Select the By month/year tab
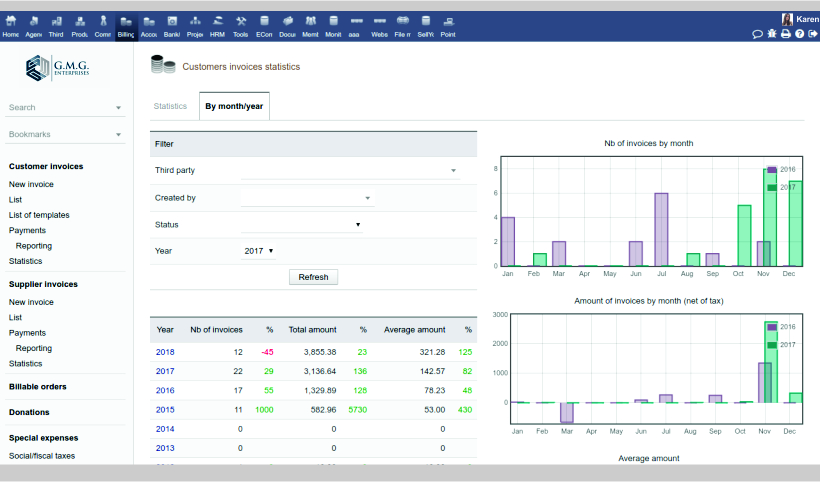 click(x=234, y=106)
